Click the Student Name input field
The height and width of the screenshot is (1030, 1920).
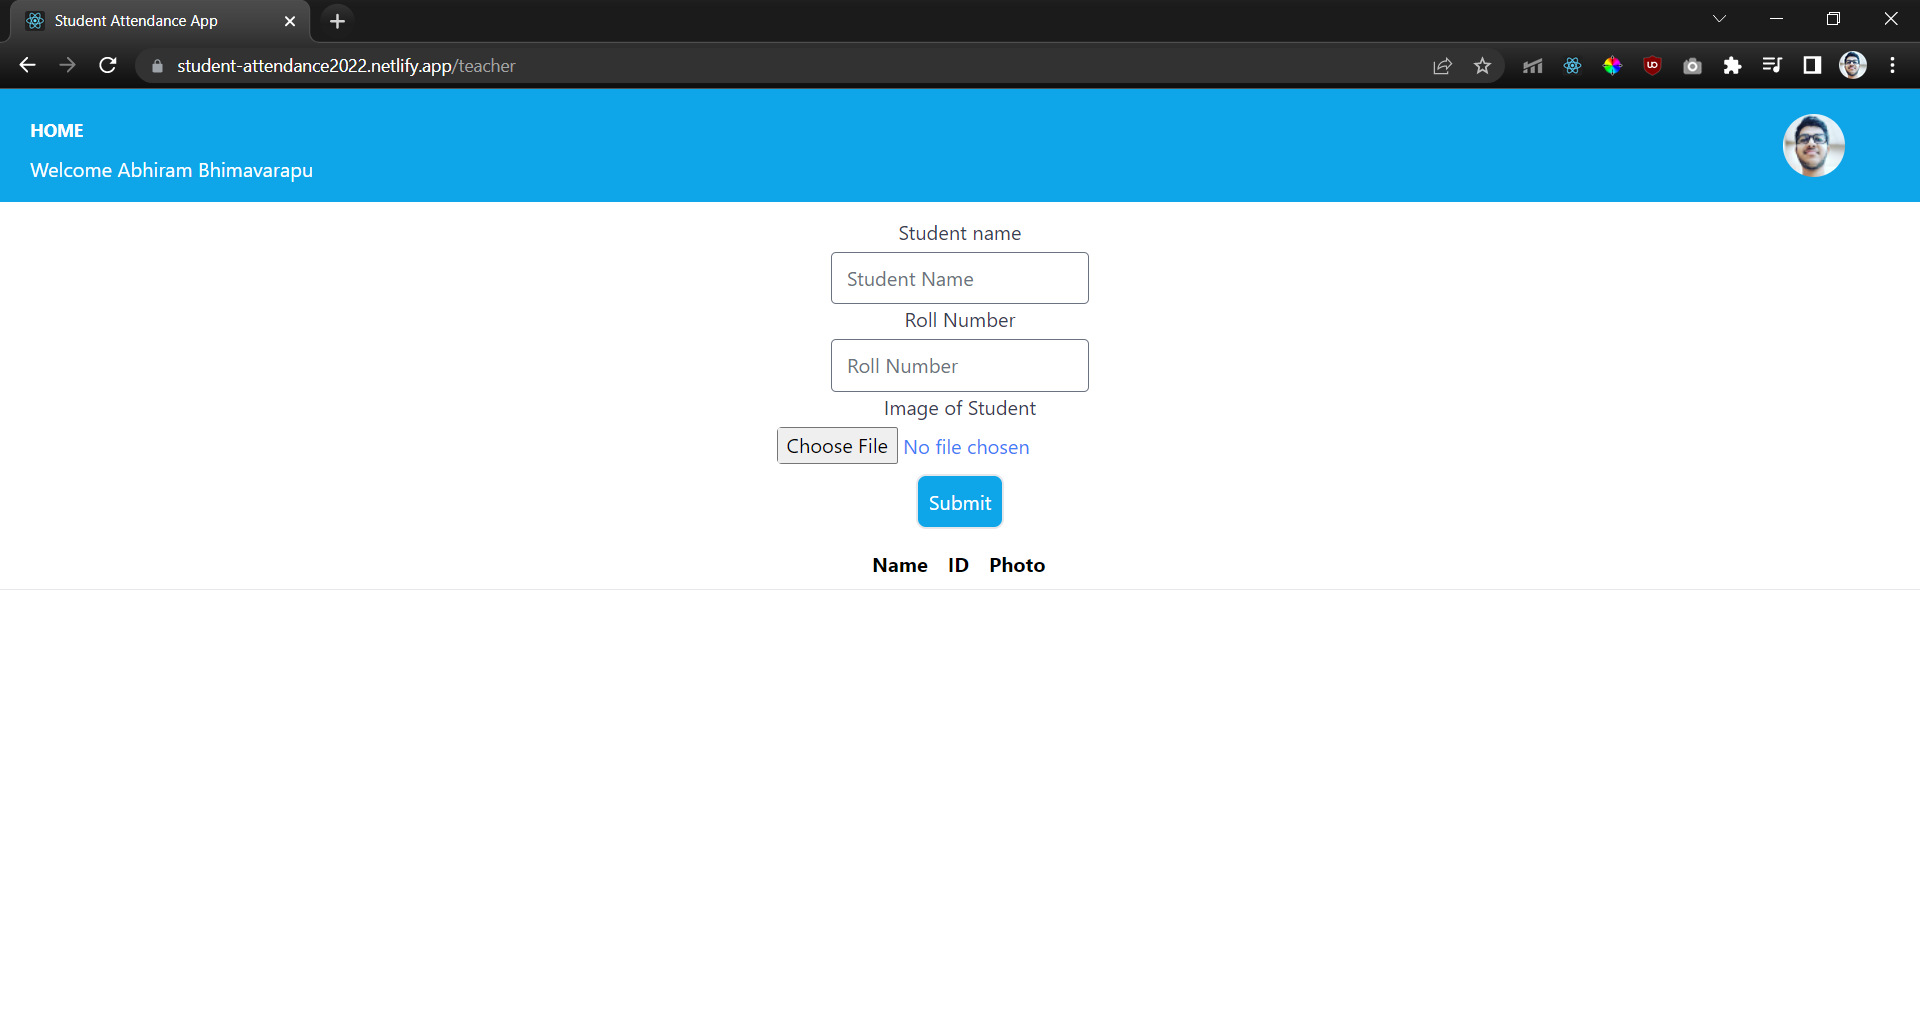959,278
